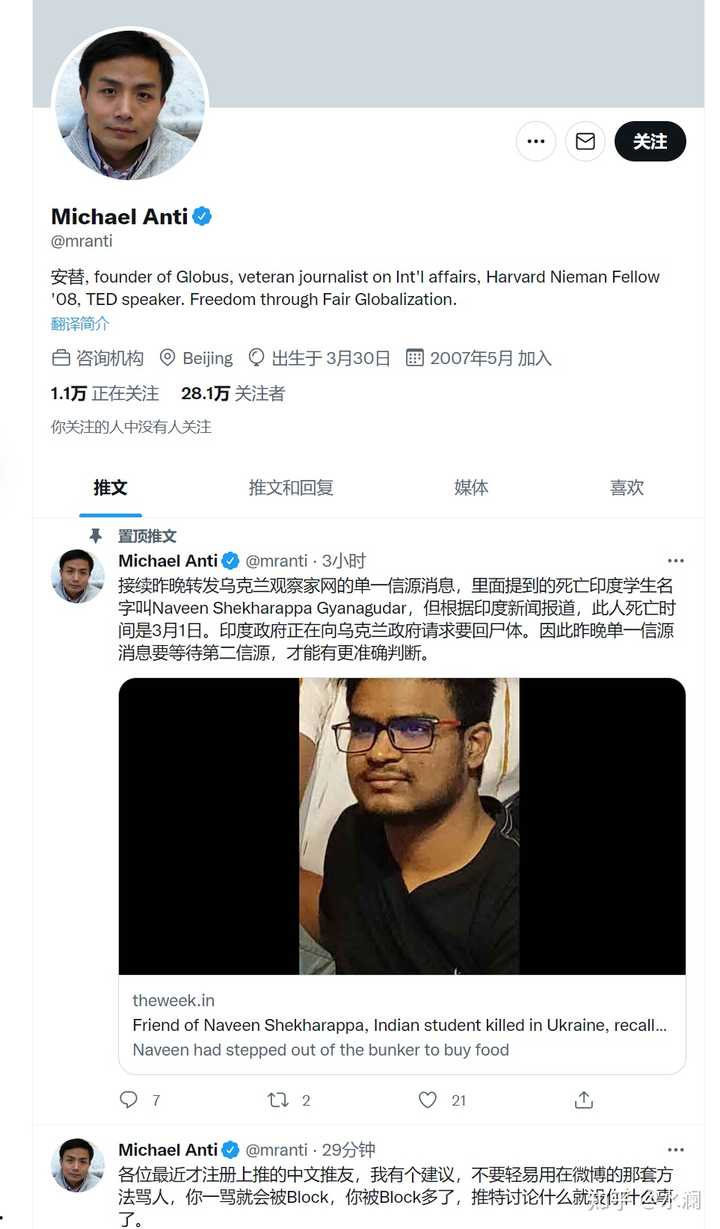View the 1.1万 正在关注 list
Viewport: 720px width, 1229px height.
[105, 394]
